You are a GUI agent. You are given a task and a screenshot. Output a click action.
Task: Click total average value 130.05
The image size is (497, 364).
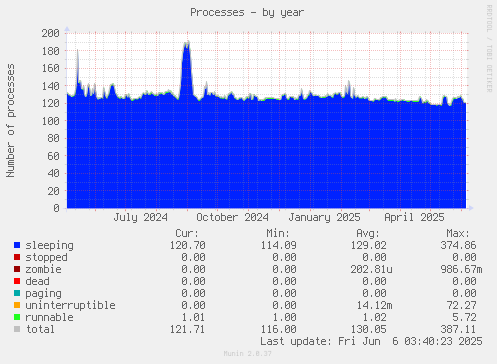(368, 329)
